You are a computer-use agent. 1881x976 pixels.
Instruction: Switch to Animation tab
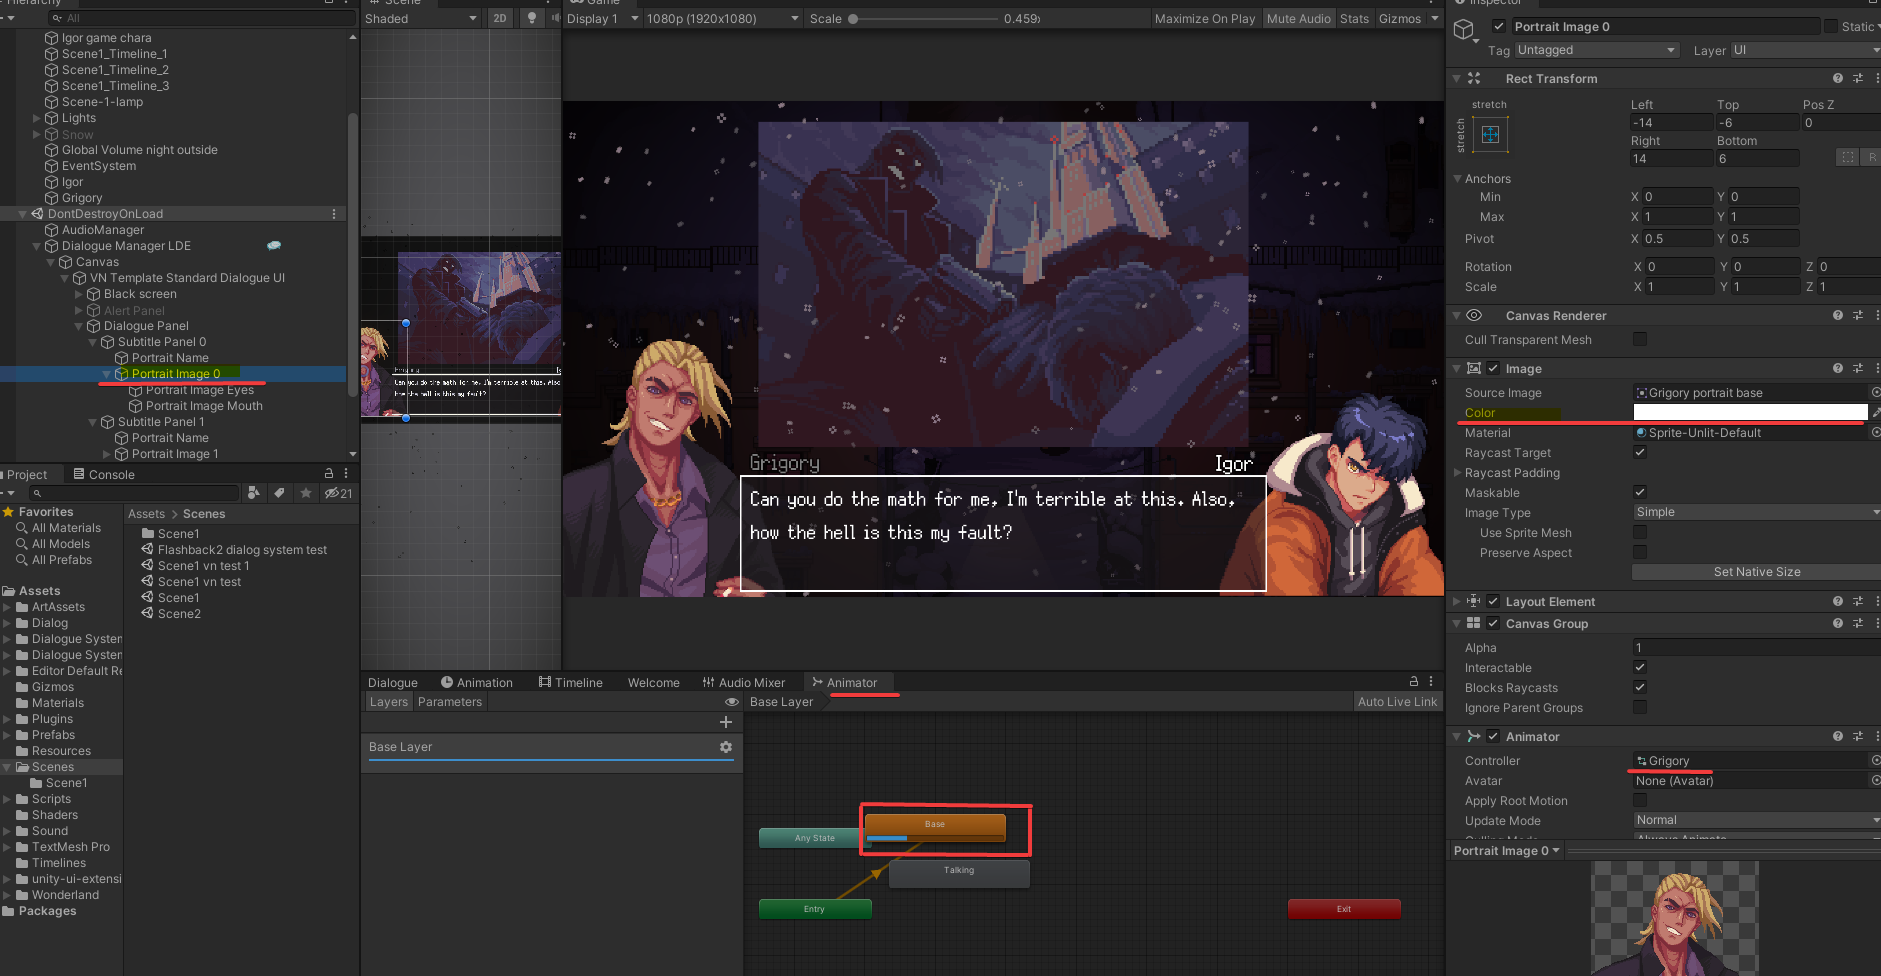click(477, 682)
